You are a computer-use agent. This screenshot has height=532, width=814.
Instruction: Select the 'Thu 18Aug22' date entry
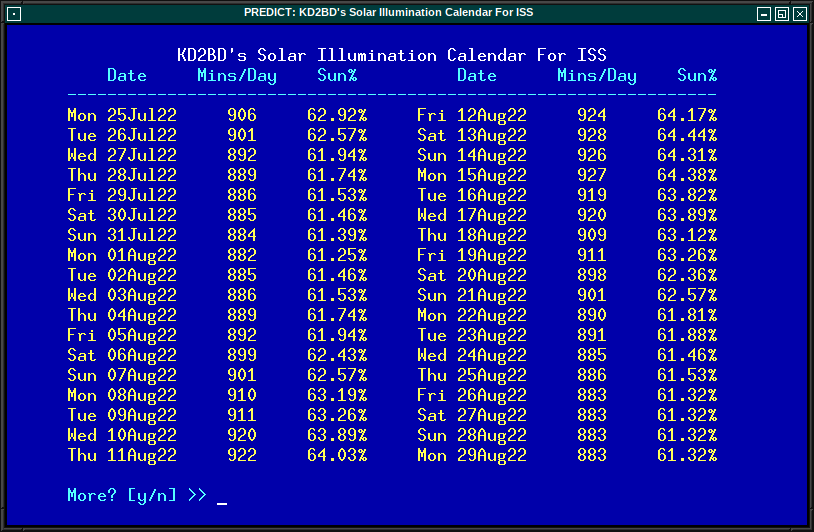(472, 235)
